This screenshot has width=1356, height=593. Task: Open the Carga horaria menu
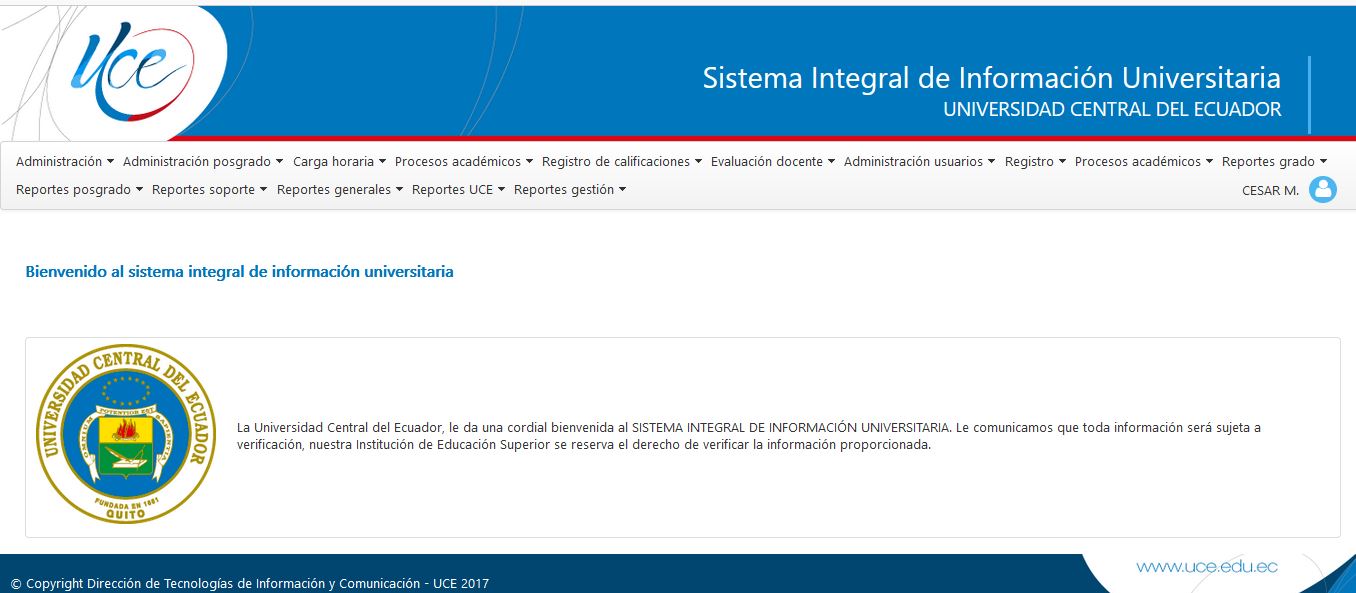[339, 161]
